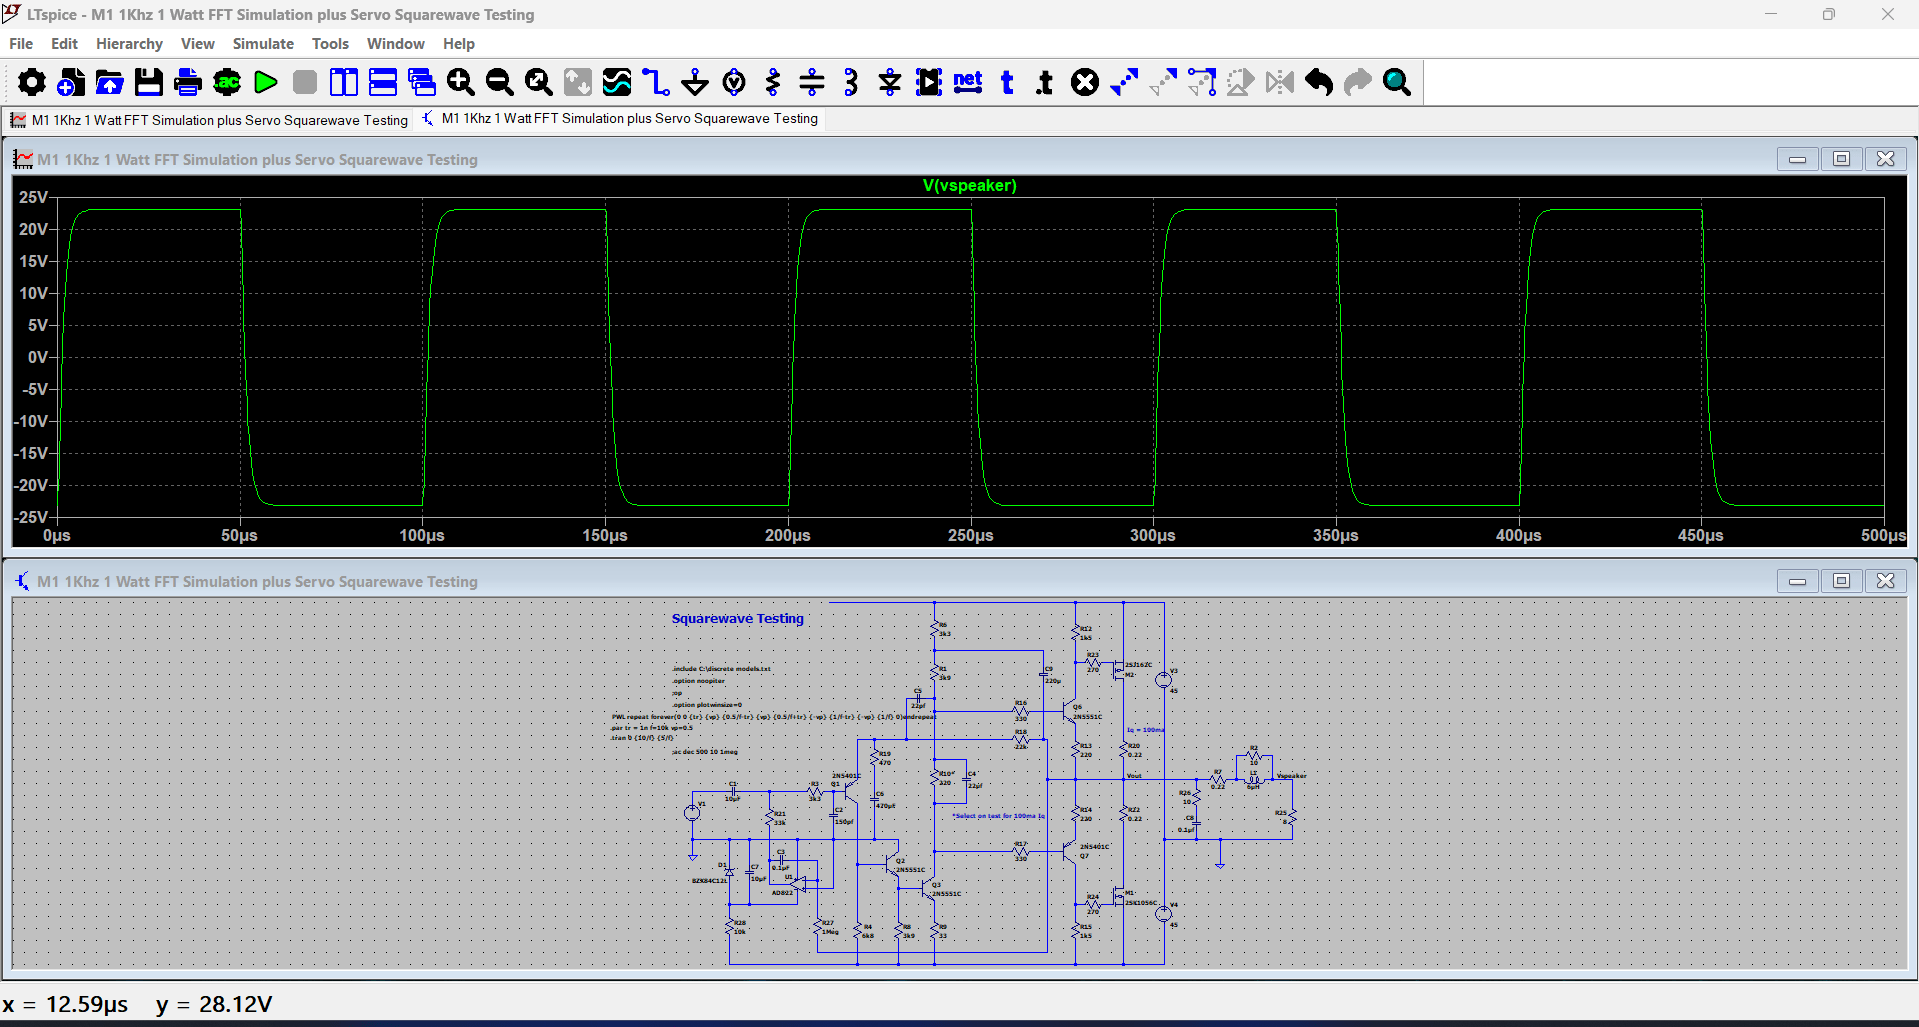The image size is (1919, 1027).
Task: Click the 500µs time axis label
Action: (x=1883, y=536)
